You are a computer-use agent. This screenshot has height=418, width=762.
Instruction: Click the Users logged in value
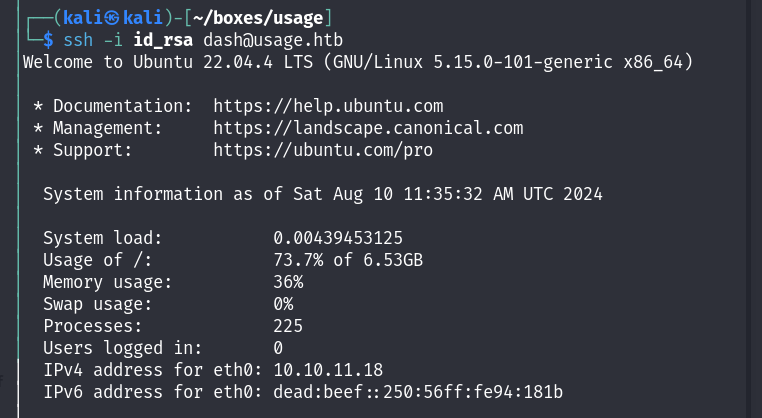(278, 348)
